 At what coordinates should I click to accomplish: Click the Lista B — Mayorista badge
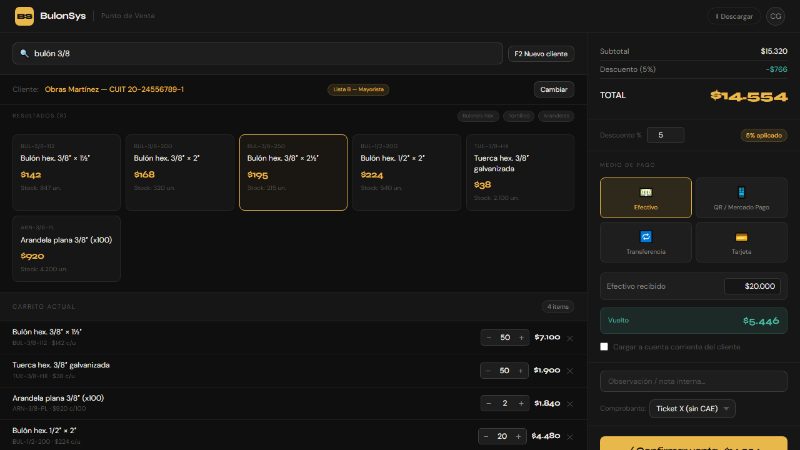pyautogui.click(x=358, y=90)
